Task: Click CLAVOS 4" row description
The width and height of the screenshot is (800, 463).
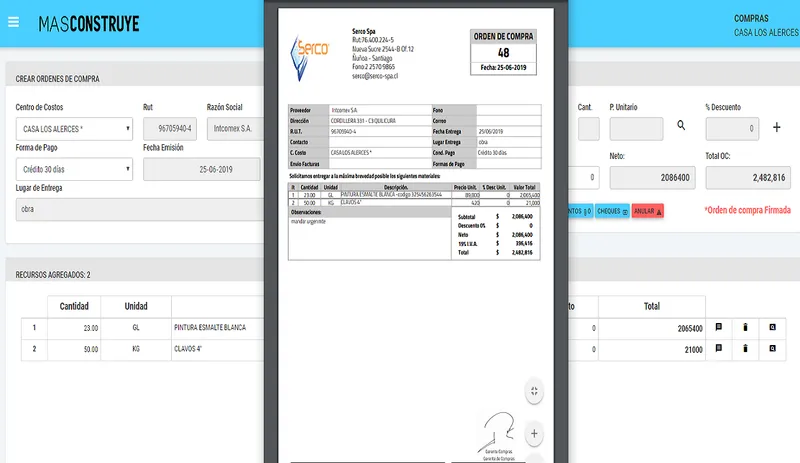Action: pyautogui.click(x=188, y=349)
